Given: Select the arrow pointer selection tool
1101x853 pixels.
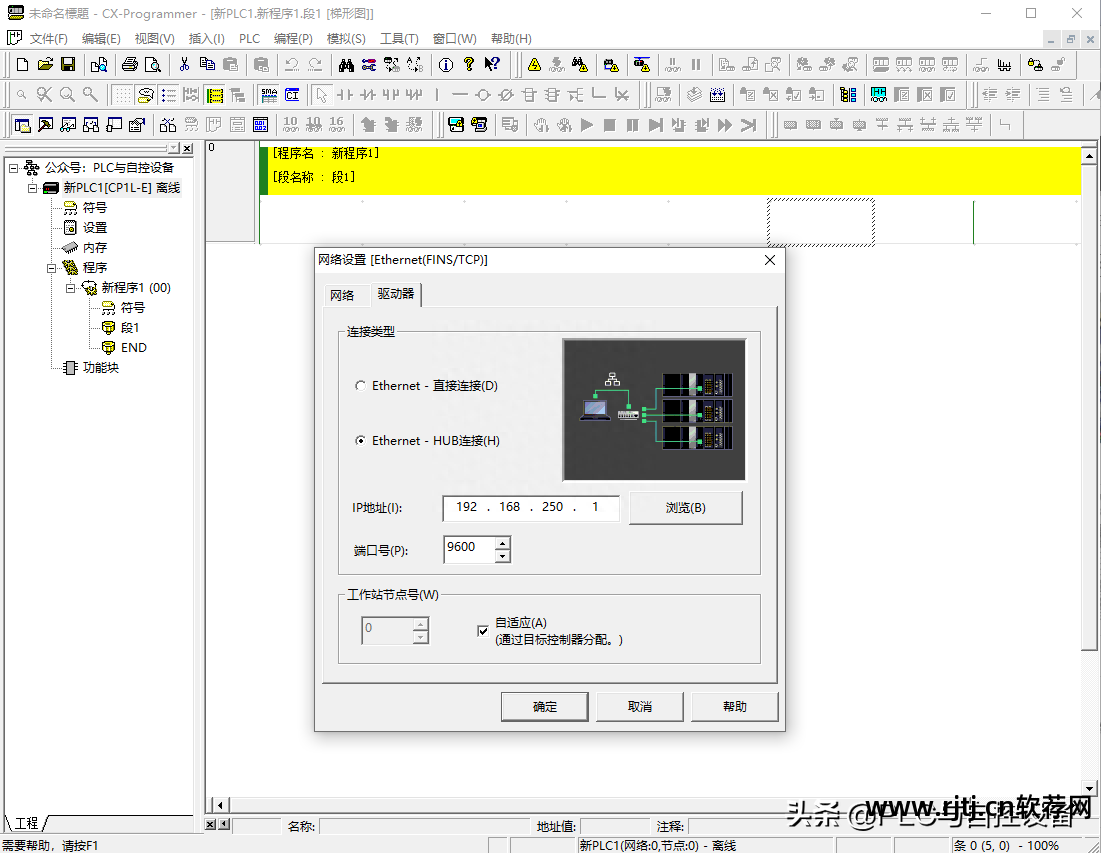Looking at the screenshot, I should [321, 95].
